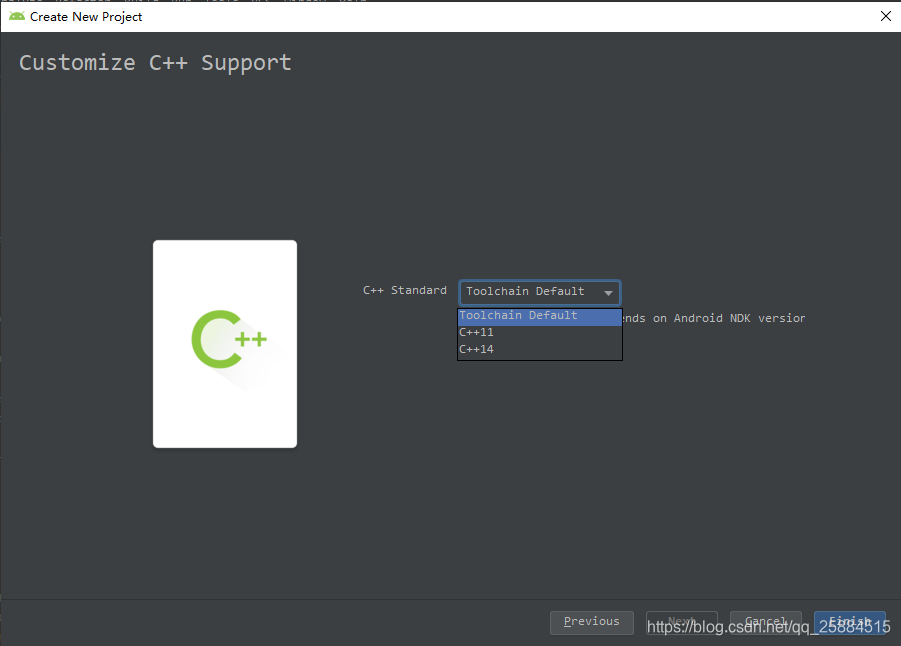Open the C++ Standard combo box

coord(540,293)
